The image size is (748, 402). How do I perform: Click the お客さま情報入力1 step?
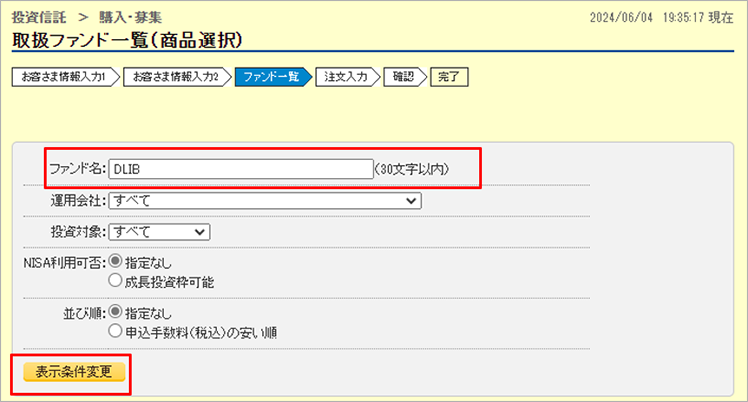(x=65, y=77)
